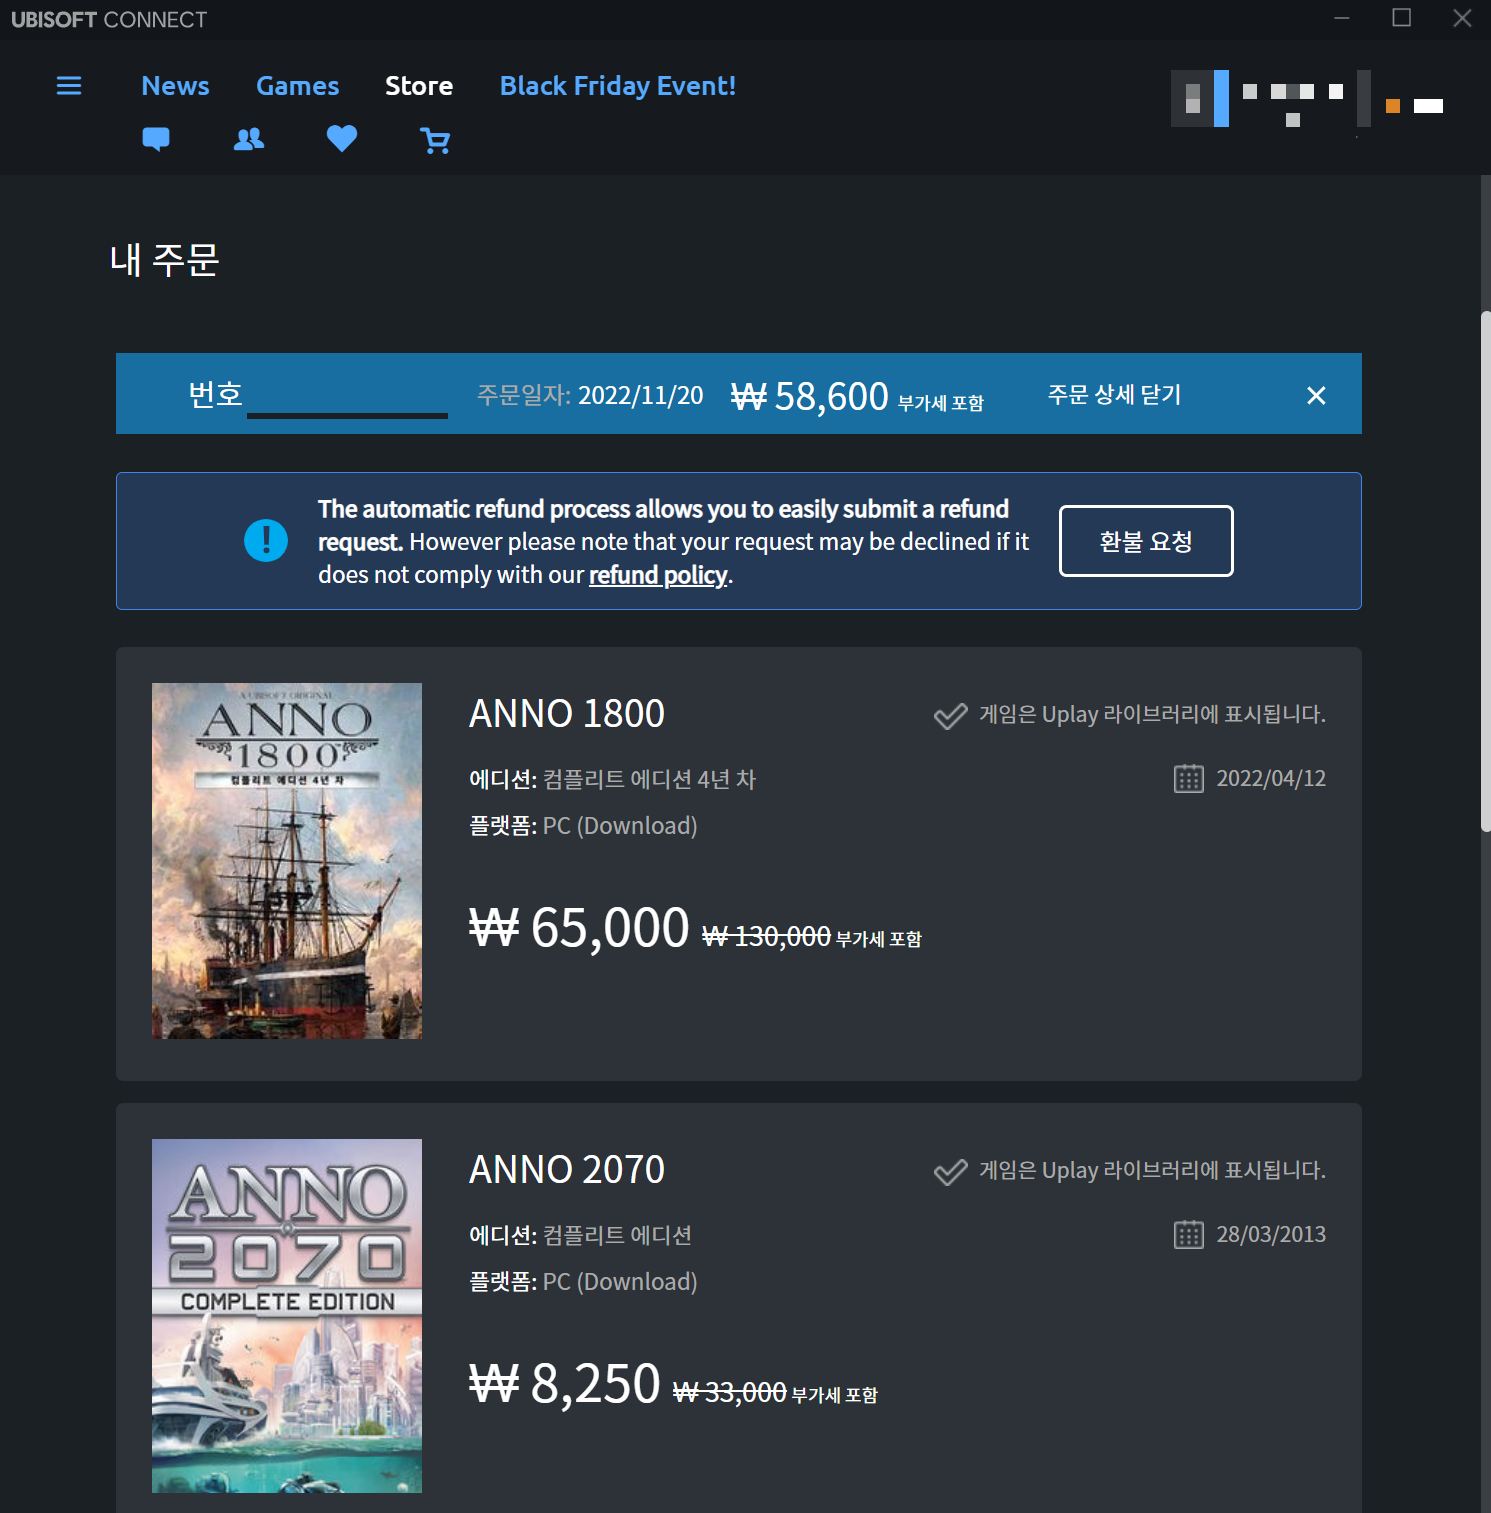Screen dimensions: 1491x1513
Task: Click the order total ₩ 58,600
Action: [810, 397]
